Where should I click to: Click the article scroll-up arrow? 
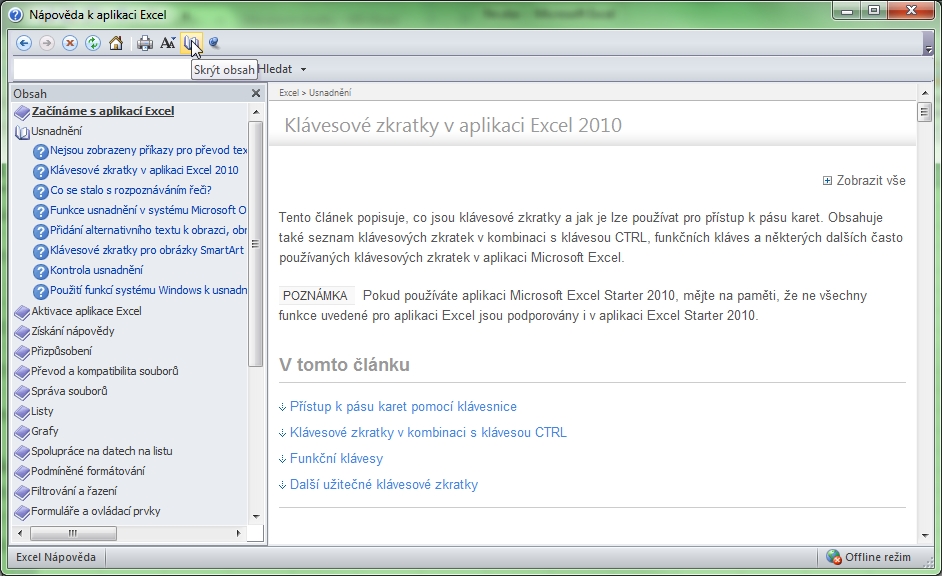[925, 92]
